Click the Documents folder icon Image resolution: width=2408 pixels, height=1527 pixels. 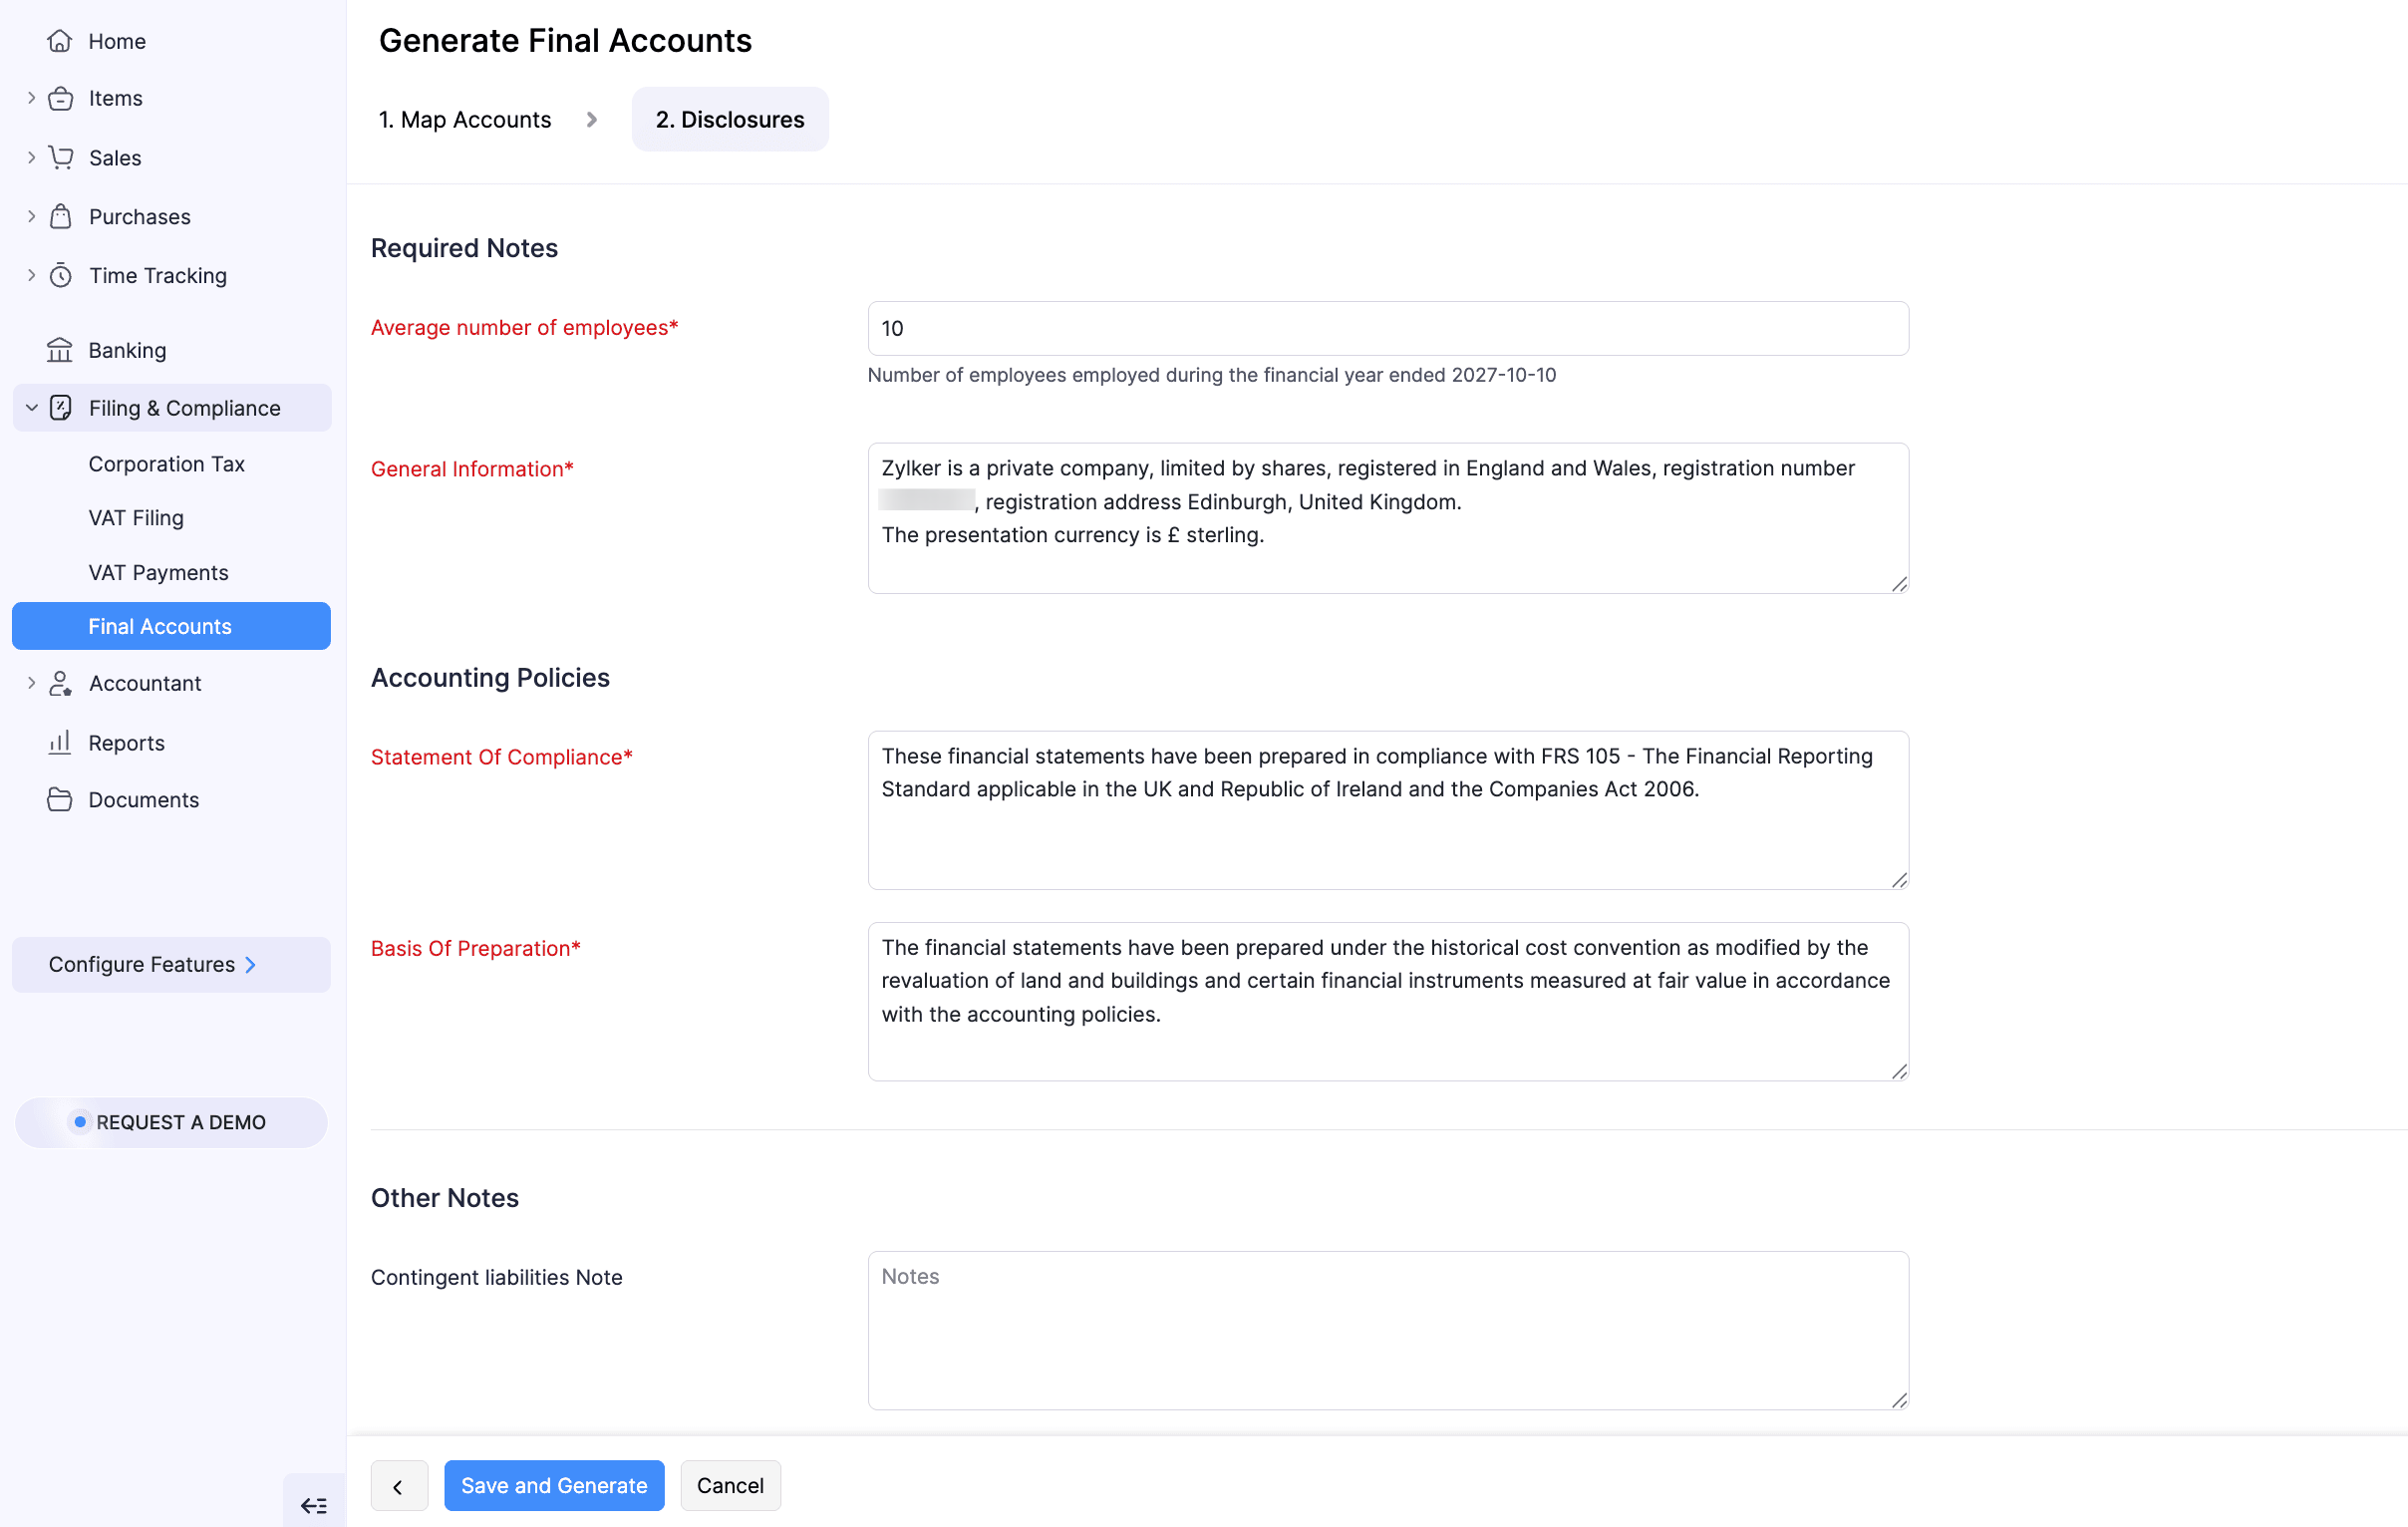coord(60,799)
